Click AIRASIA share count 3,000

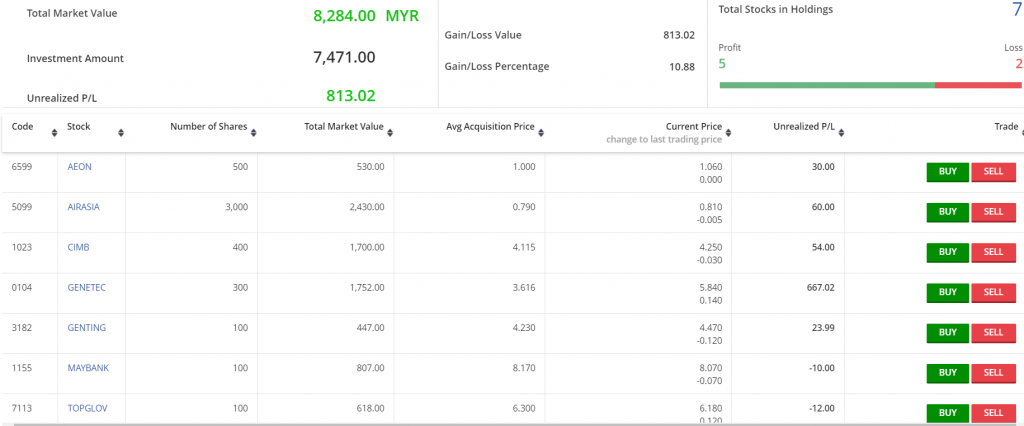coord(237,207)
